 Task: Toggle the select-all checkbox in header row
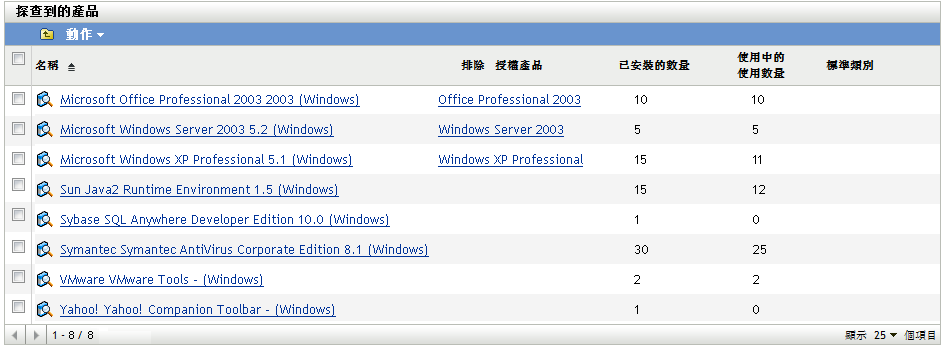[x=19, y=58]
